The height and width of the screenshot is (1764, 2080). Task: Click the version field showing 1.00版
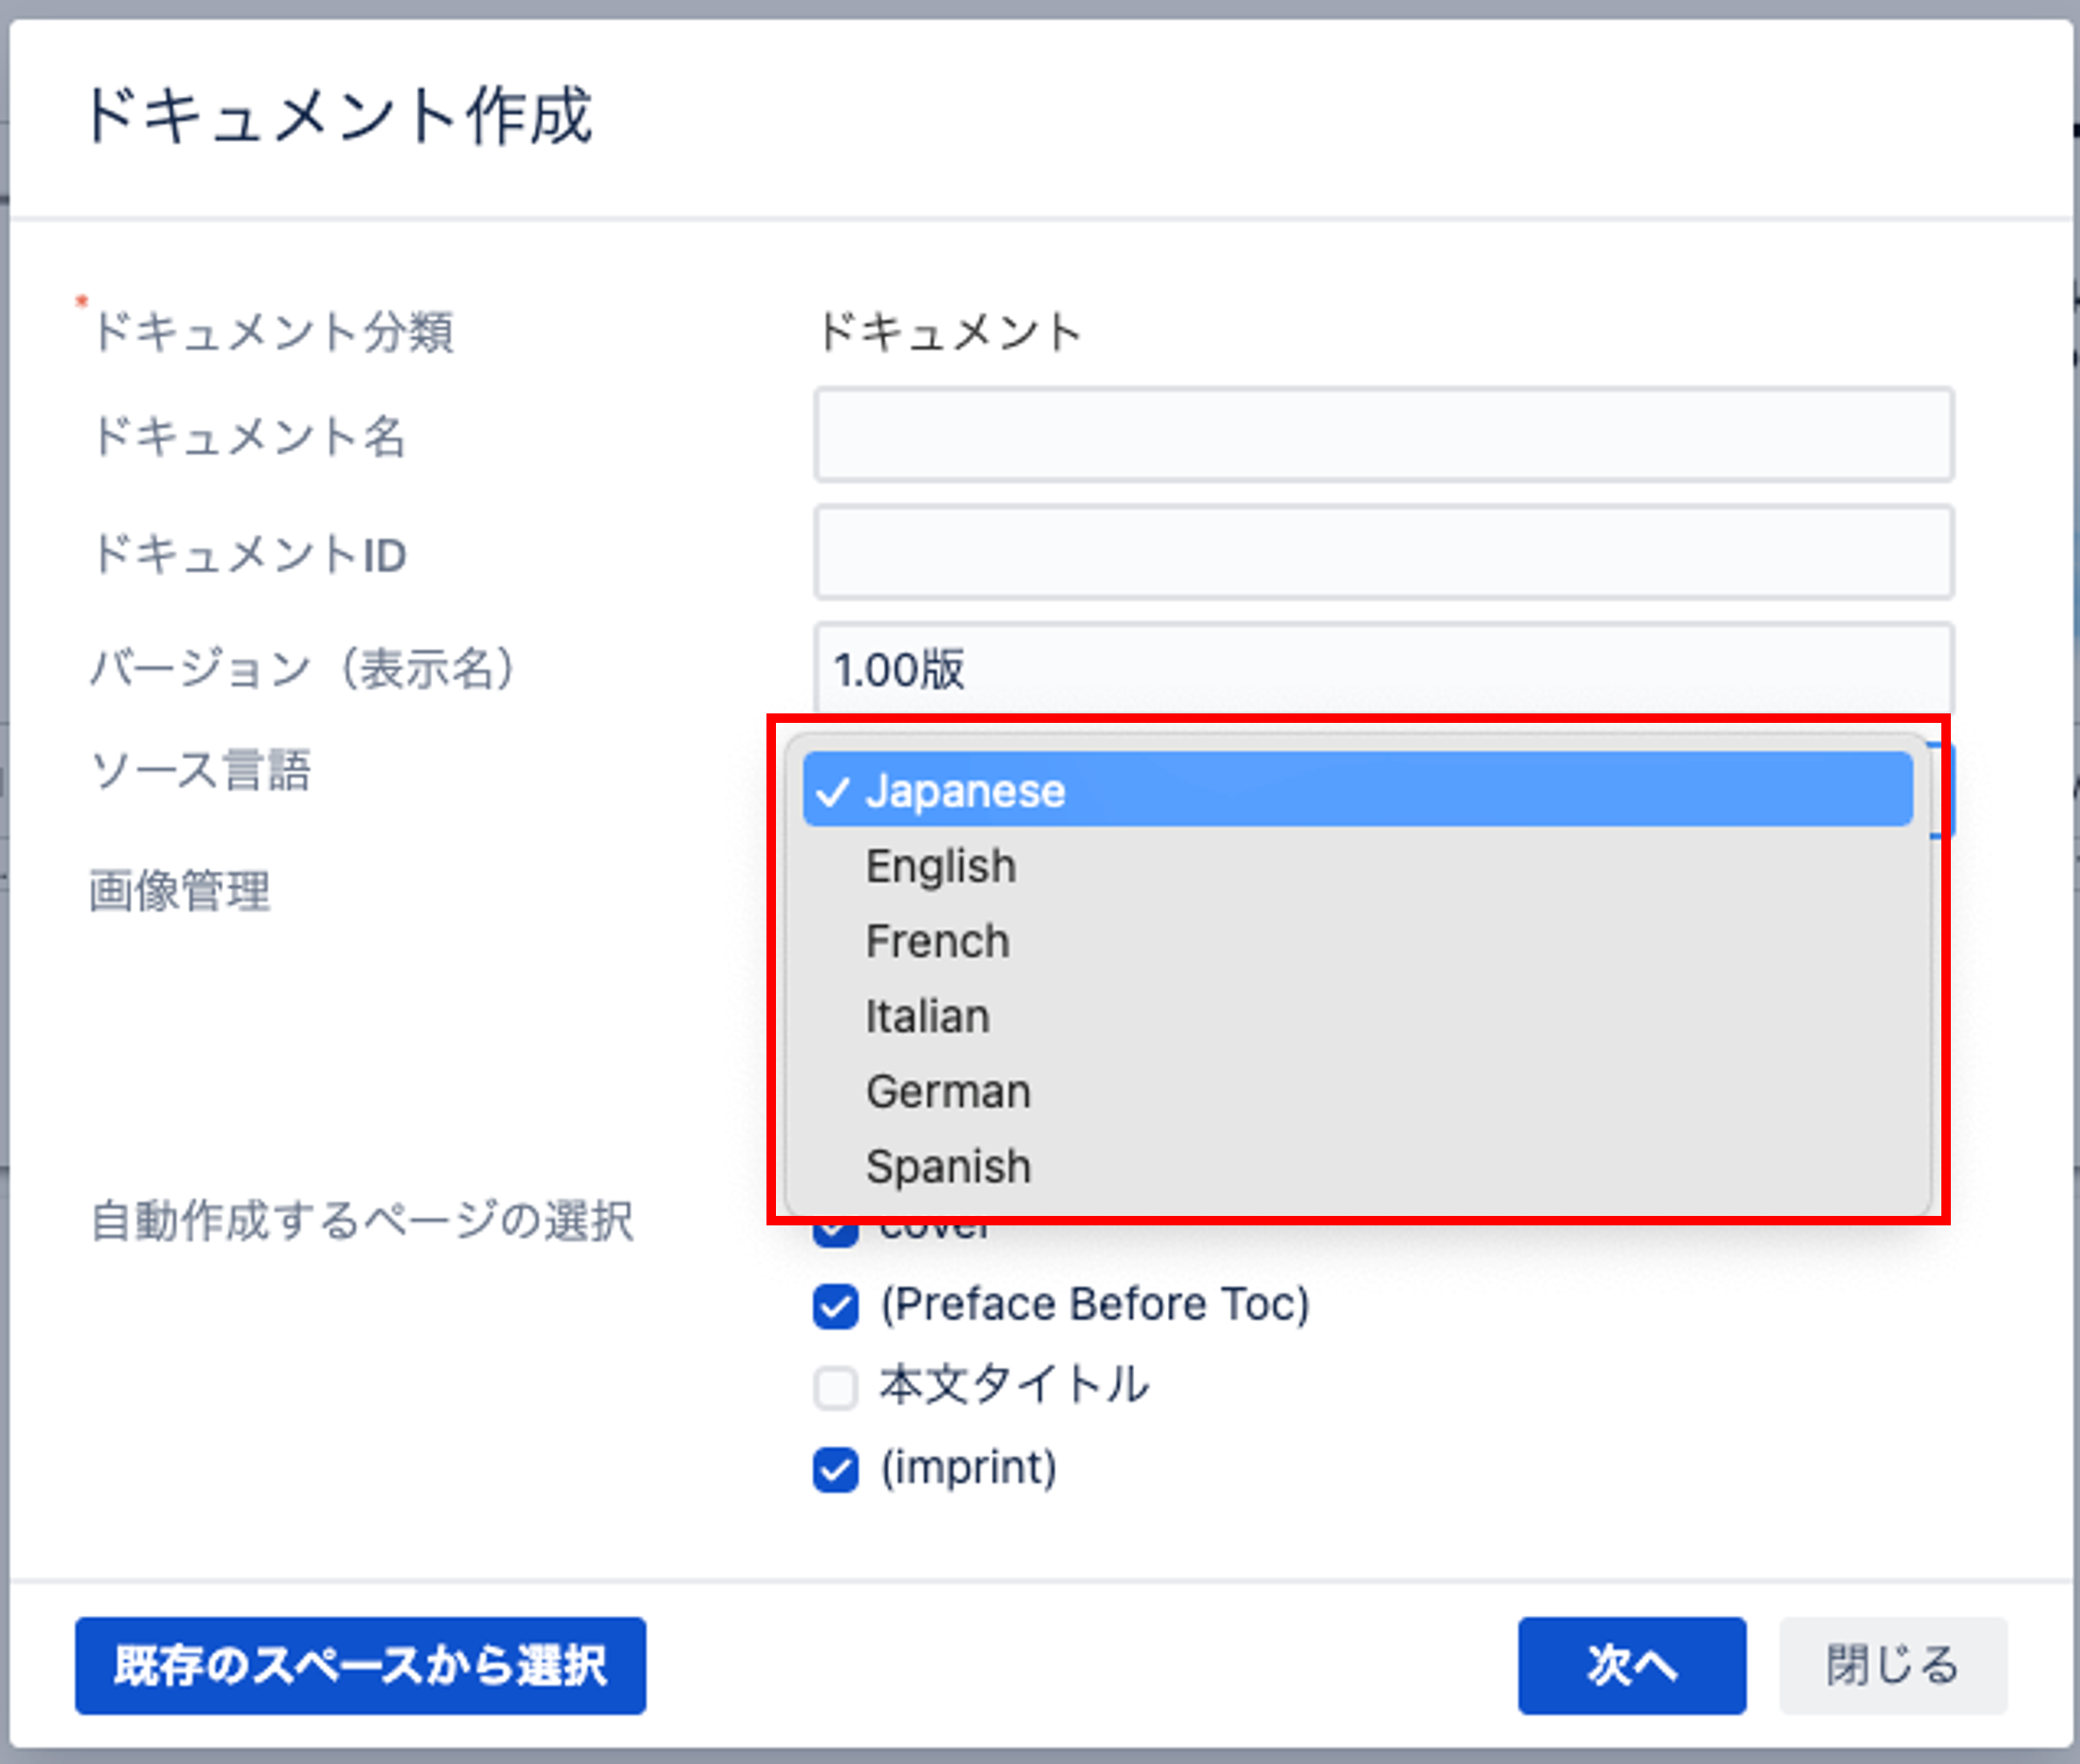[x=1383, y=668]
